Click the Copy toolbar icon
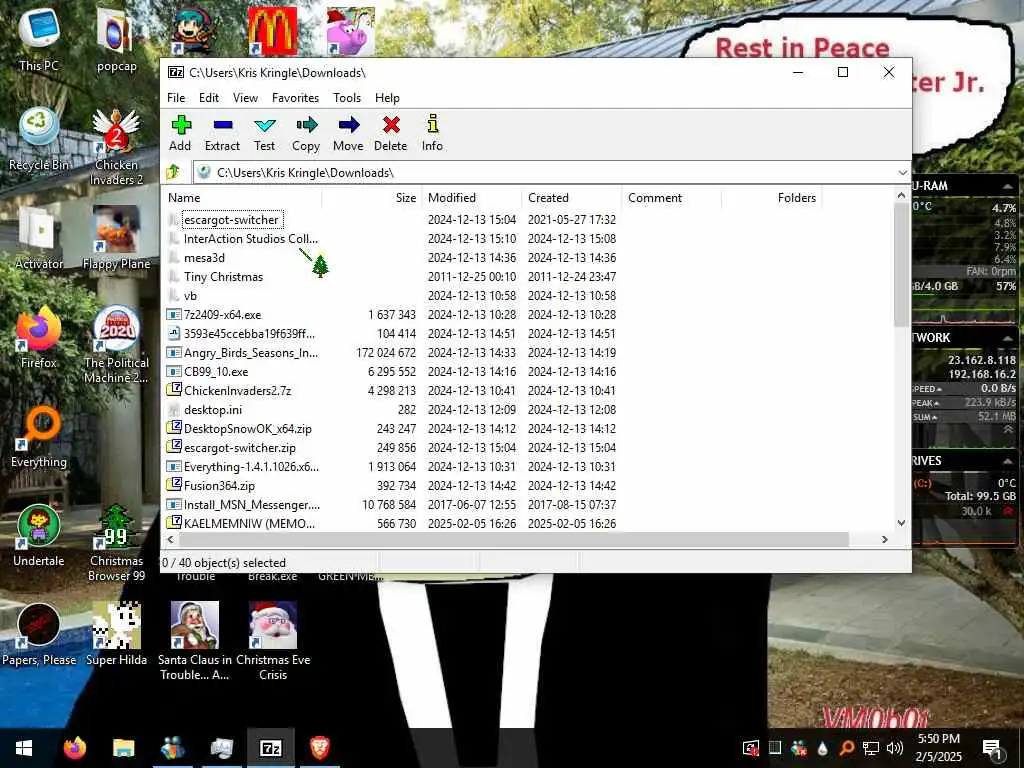The height and width of the screenshot is (768, 1024). click(306, 133)
